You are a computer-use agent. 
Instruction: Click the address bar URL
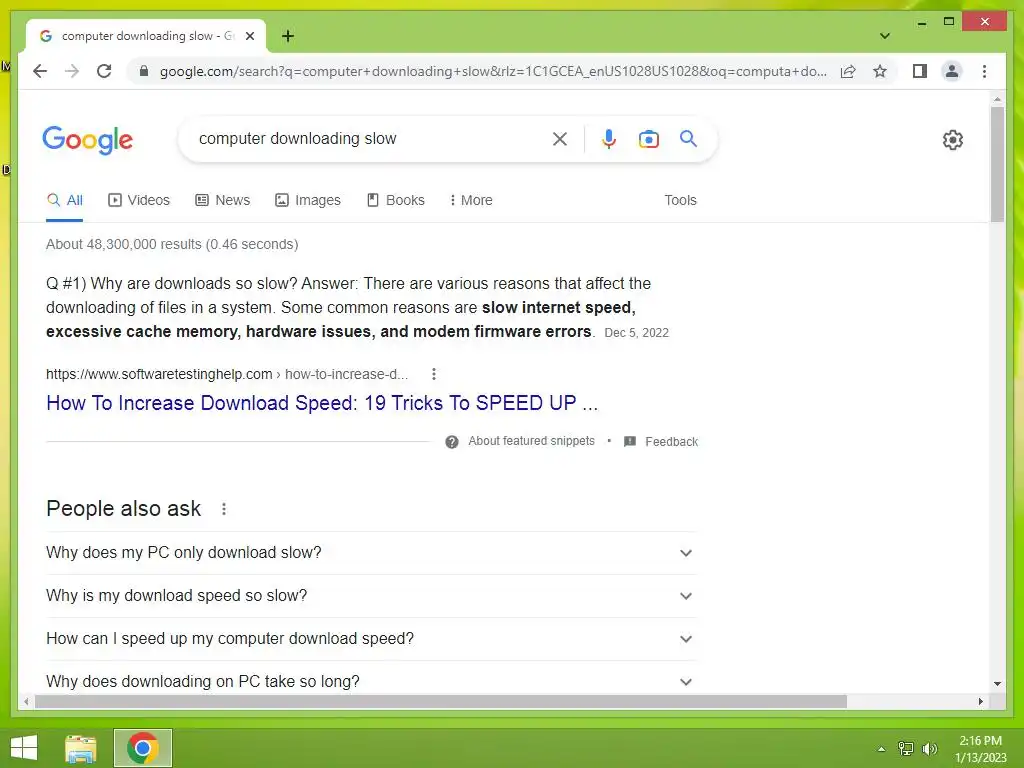tap(493, 71)
